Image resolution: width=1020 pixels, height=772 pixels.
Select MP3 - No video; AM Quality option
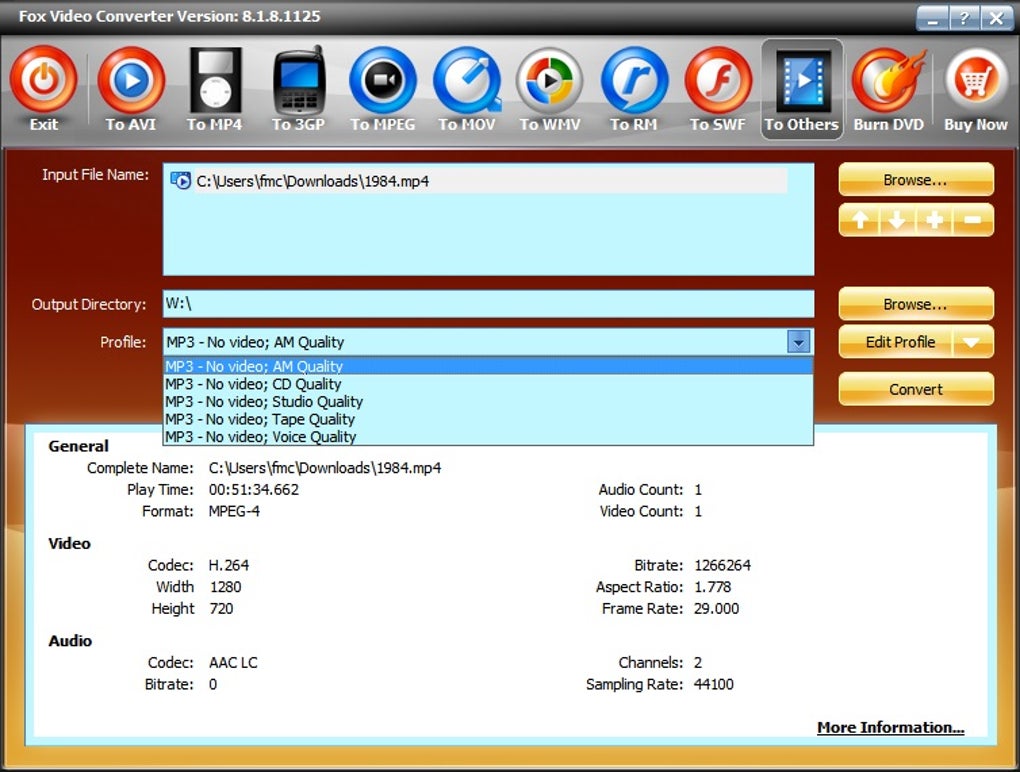[488, 366]
